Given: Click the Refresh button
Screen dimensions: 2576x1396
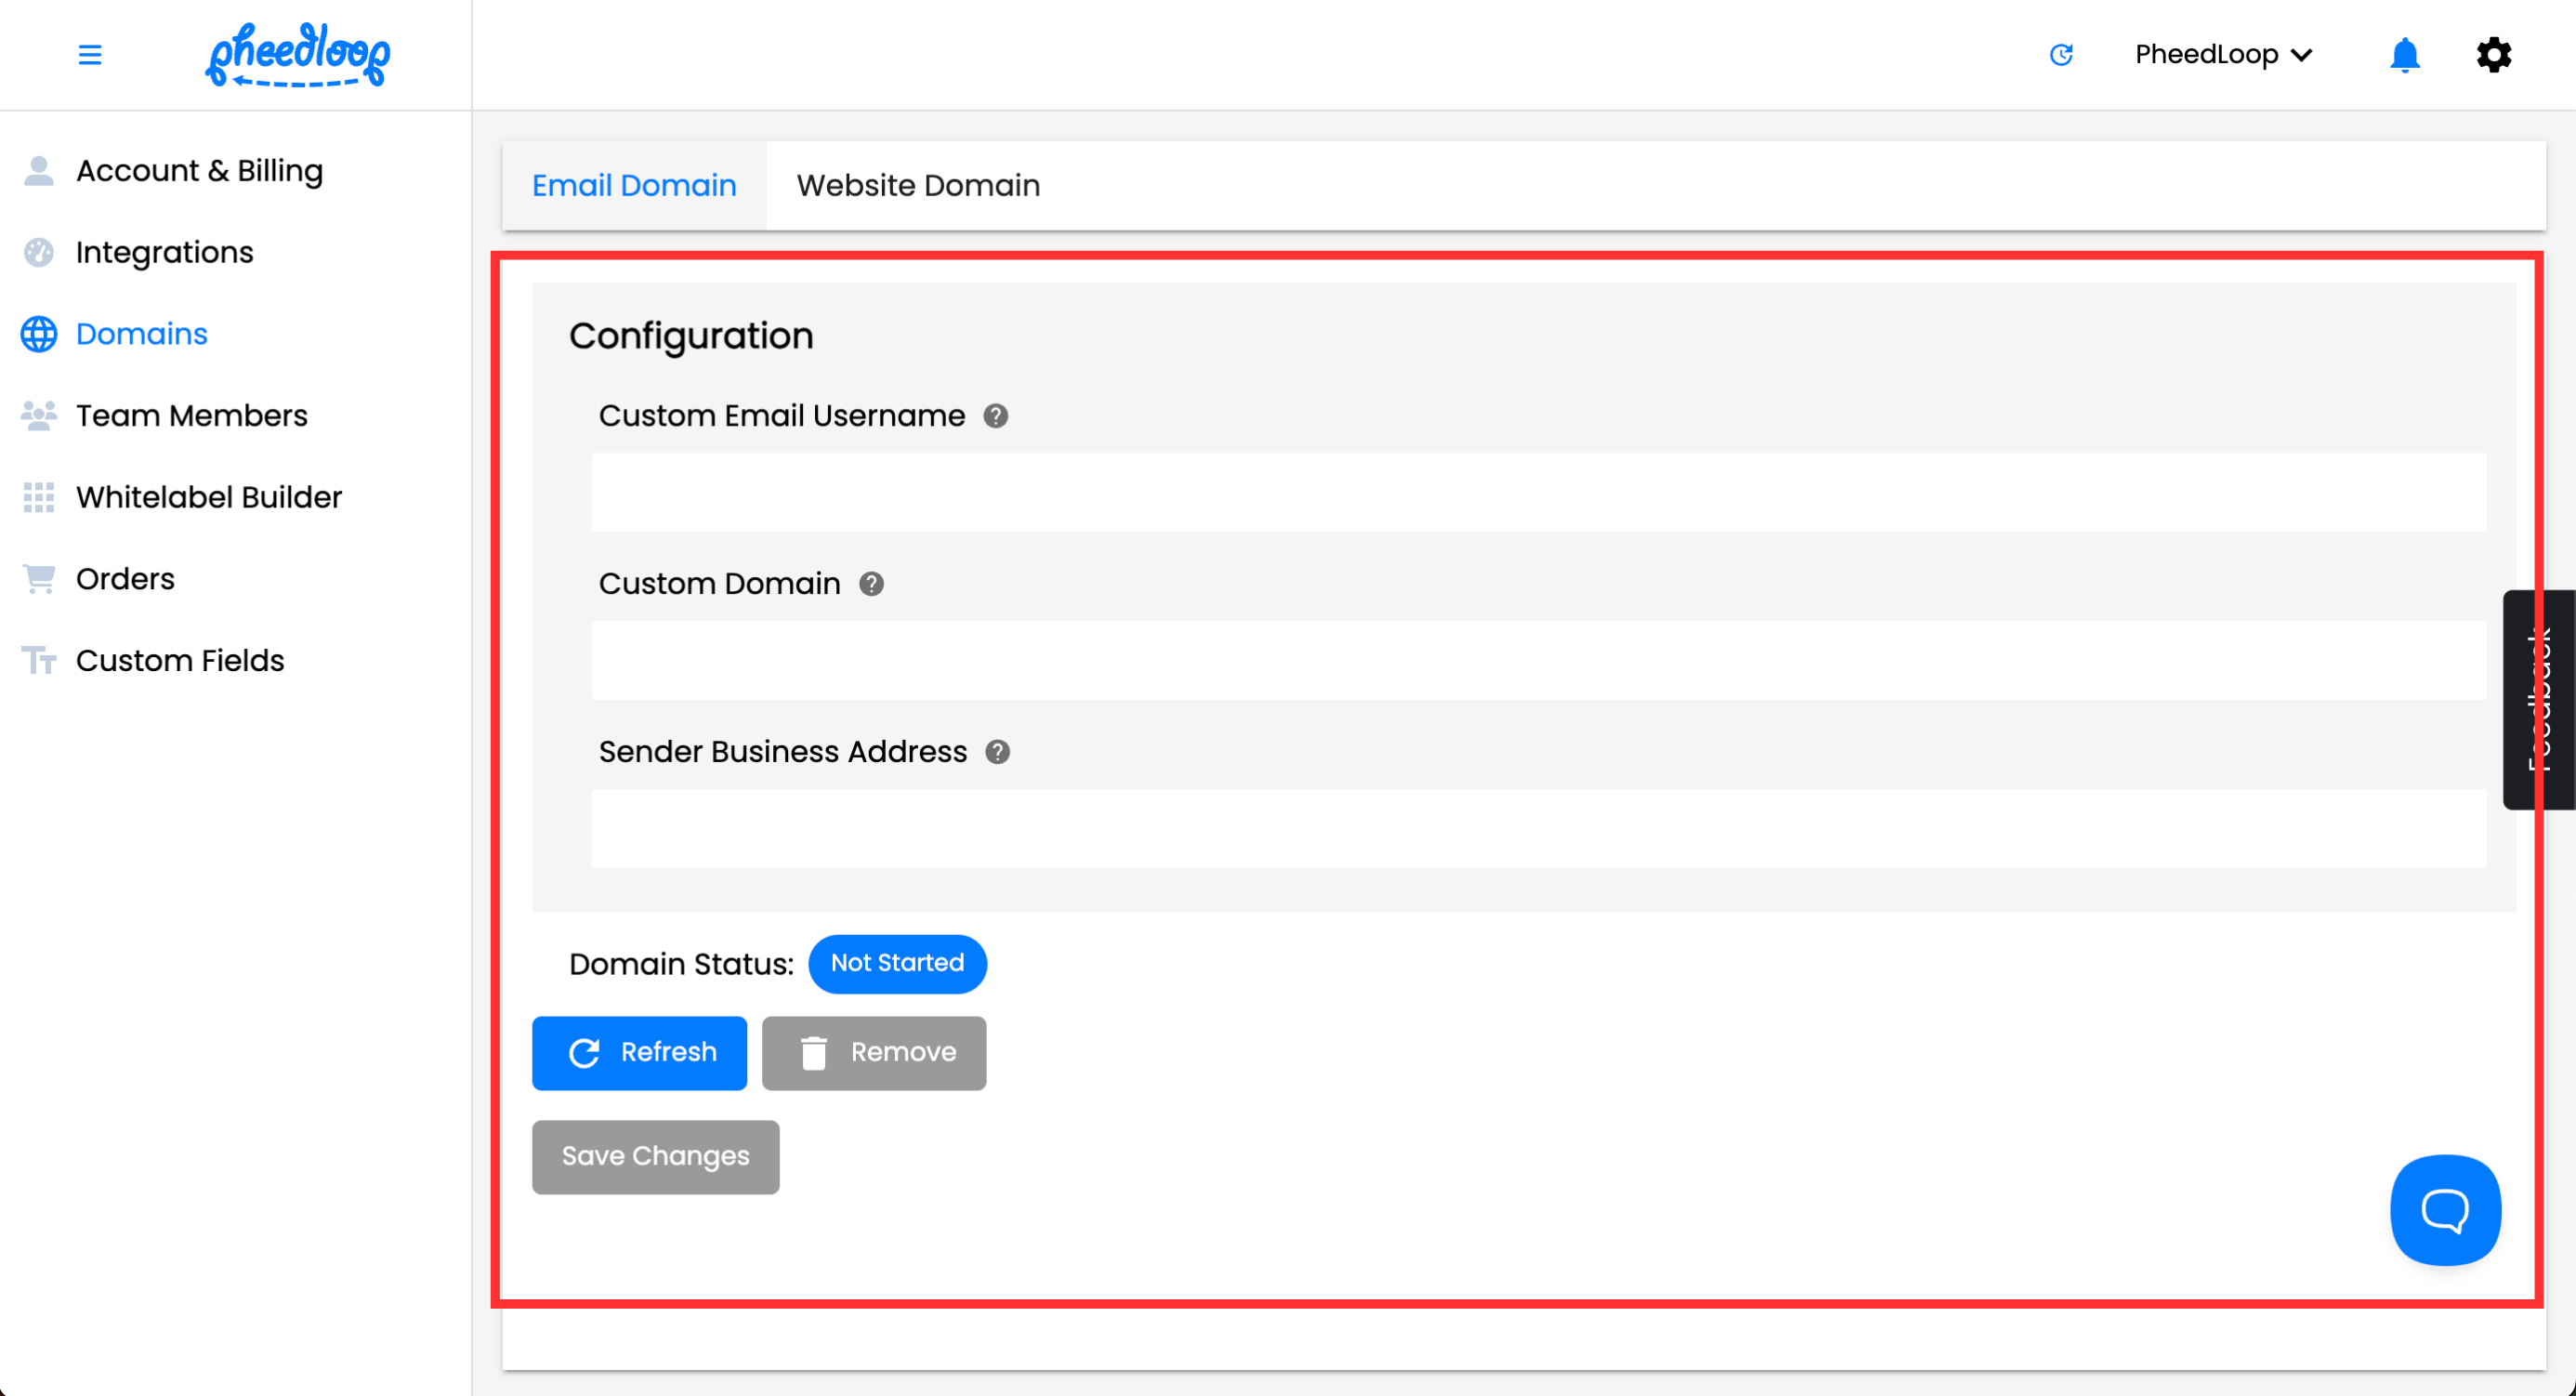Looking at the screenshot, I should pyautogui.click(x=639, y=1053).
